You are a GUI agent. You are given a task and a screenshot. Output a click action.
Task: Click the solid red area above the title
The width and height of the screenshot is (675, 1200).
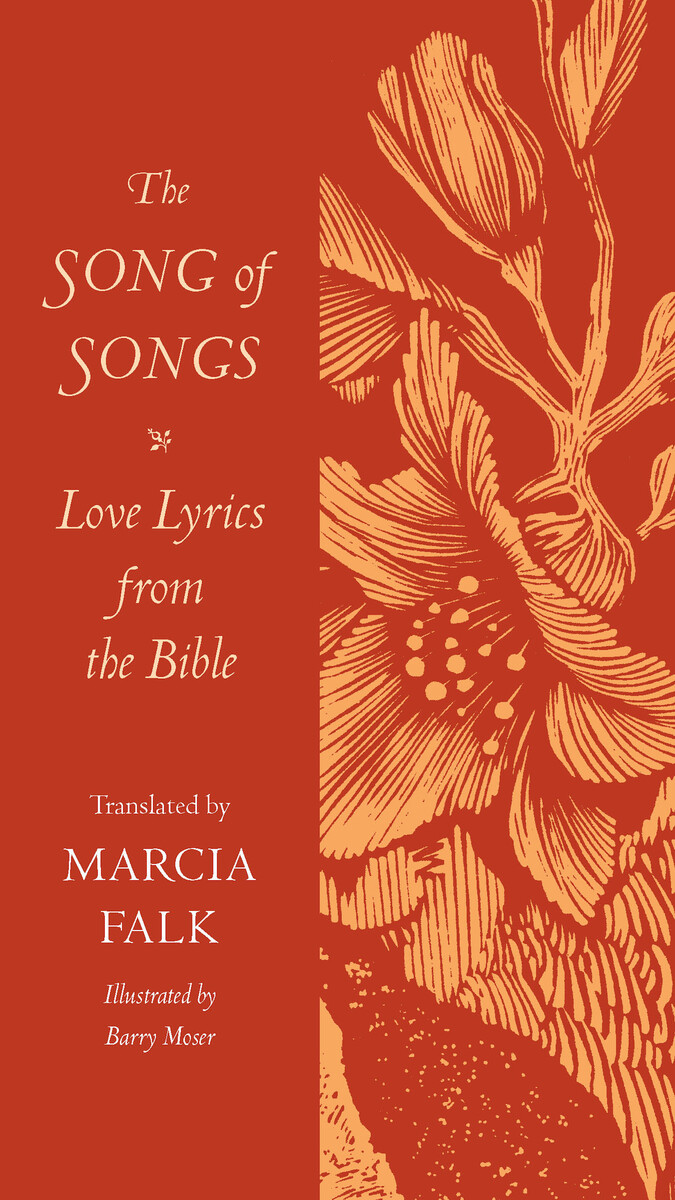pyautogui.click(x=160, y=80)
